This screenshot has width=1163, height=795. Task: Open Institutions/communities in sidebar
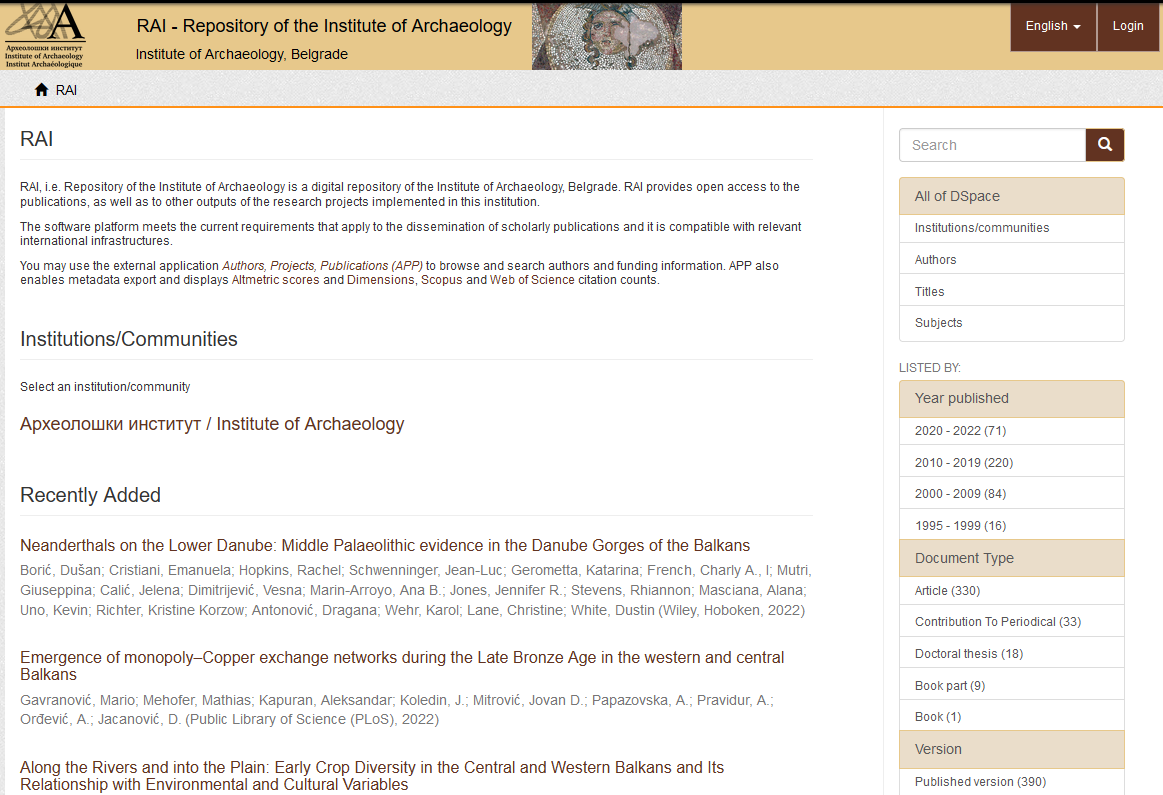point(981,228)
